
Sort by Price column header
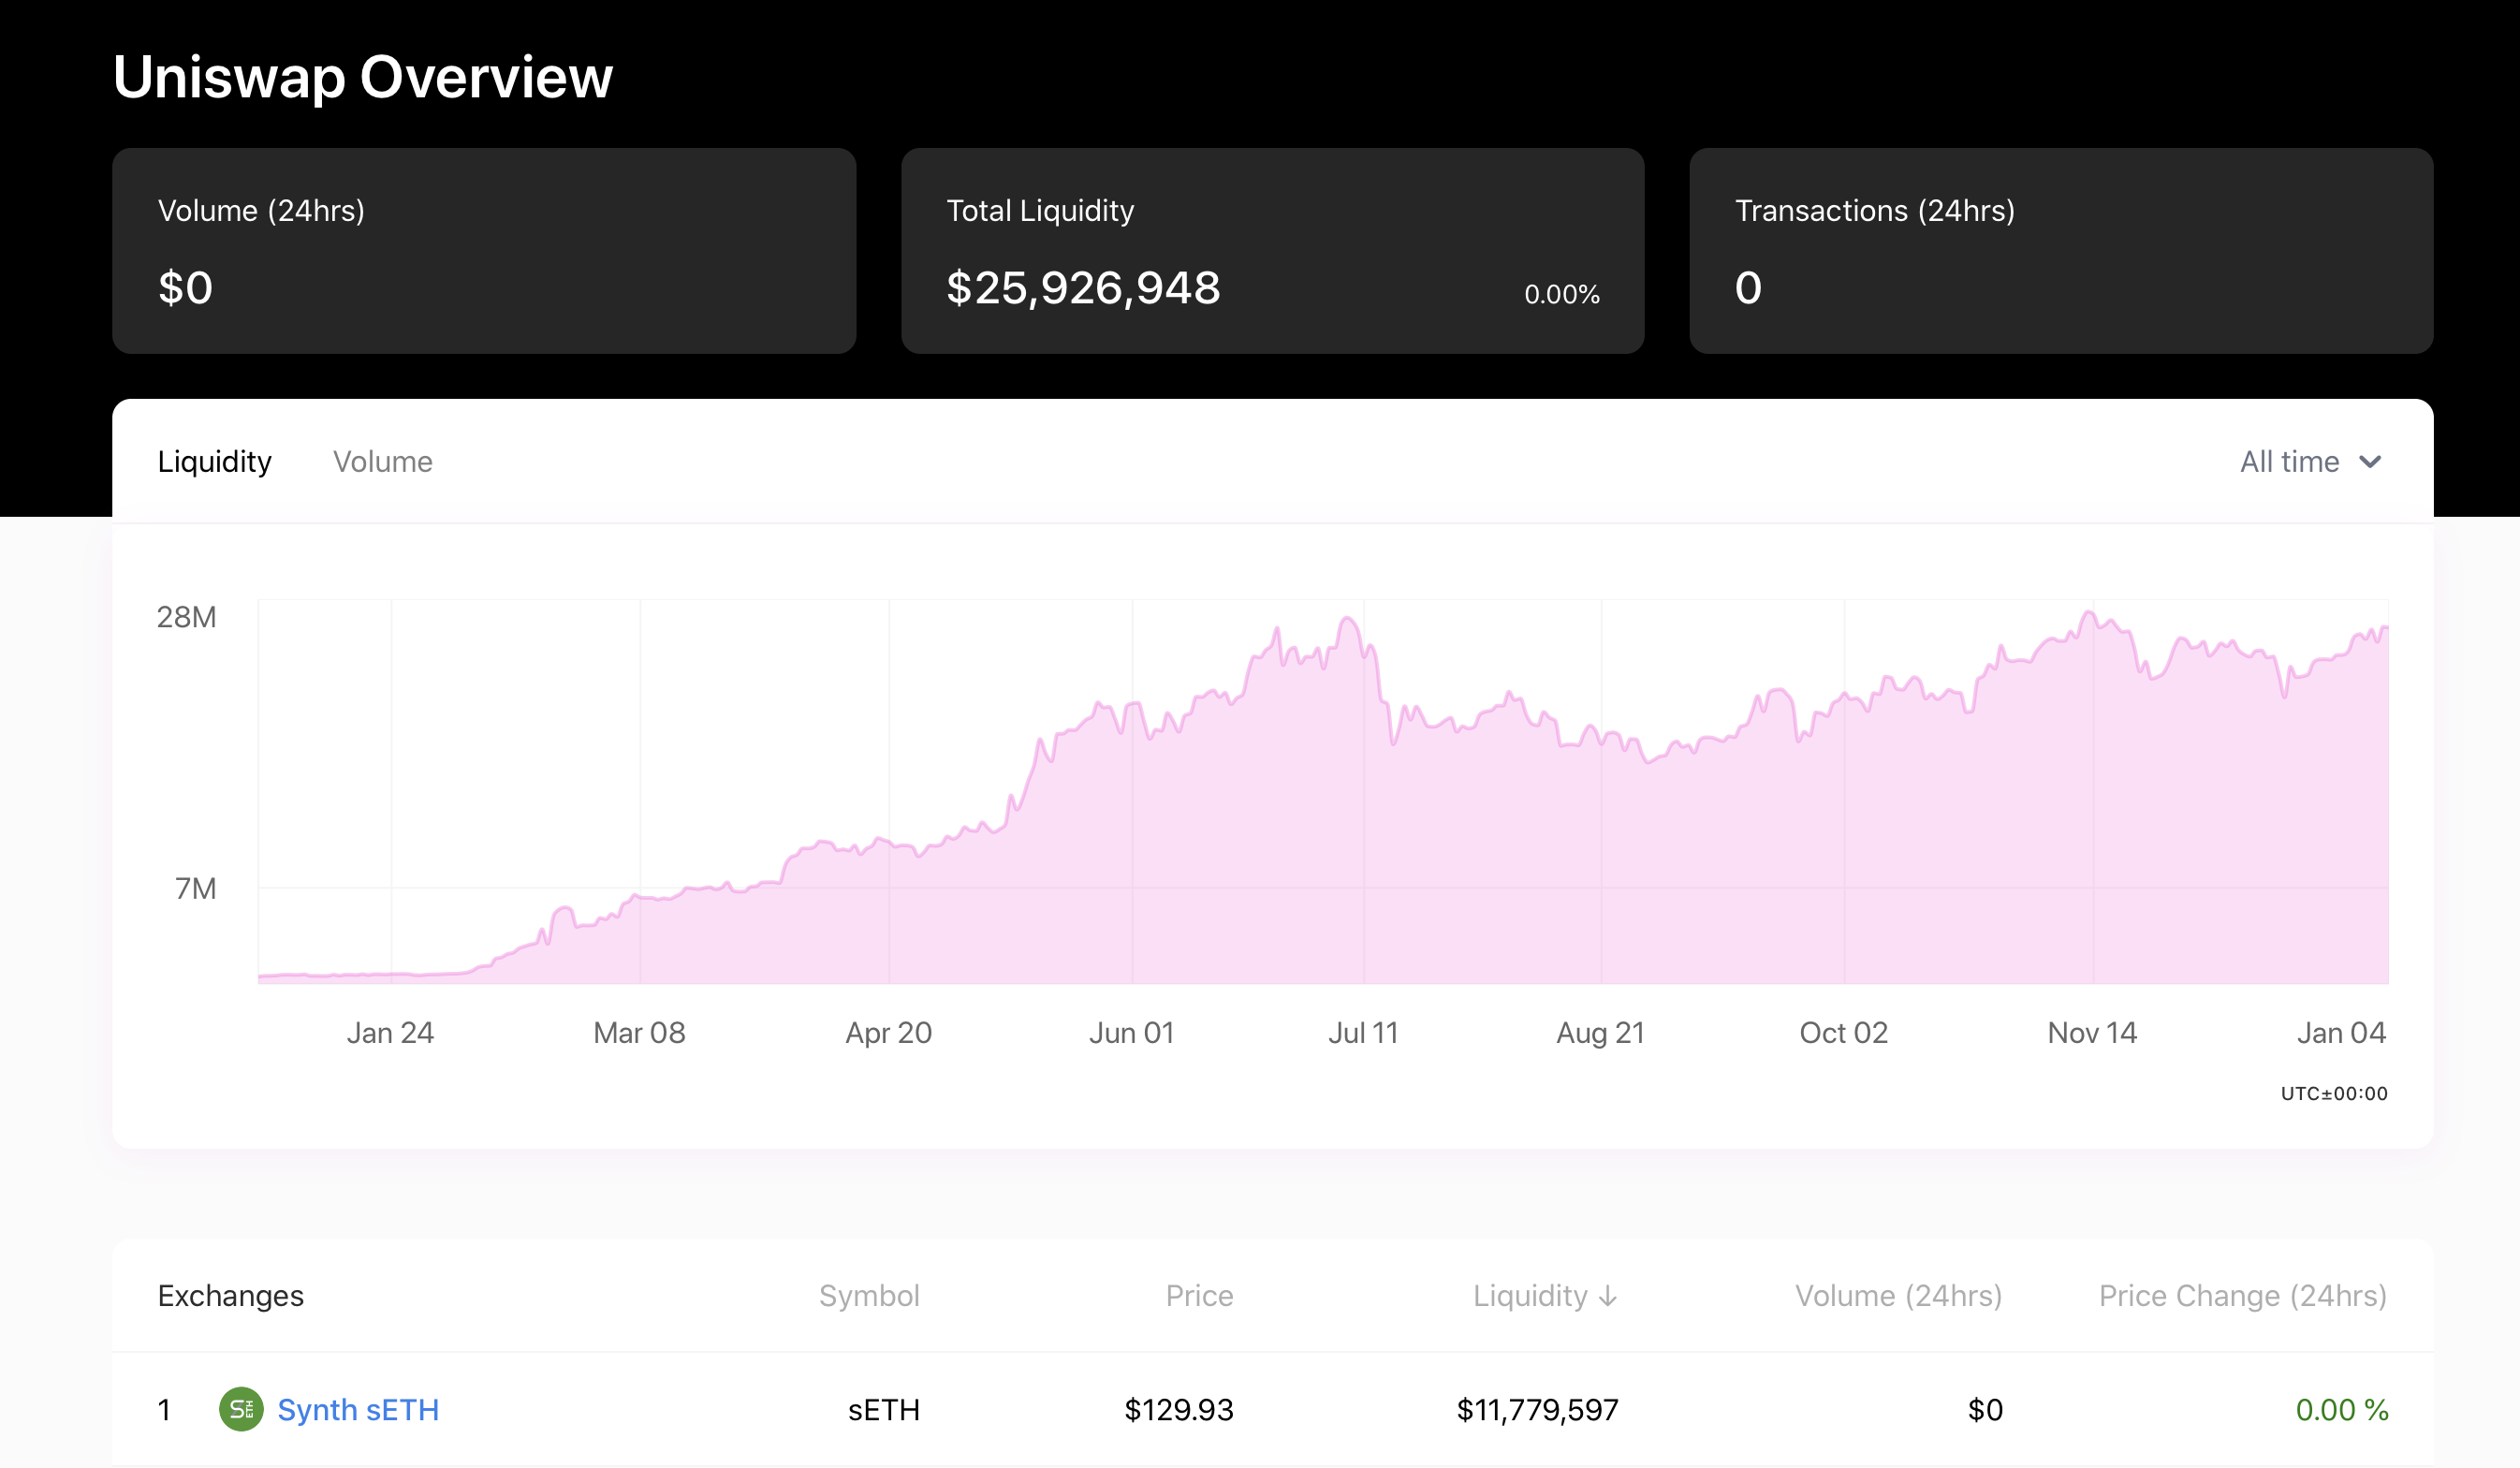1199,1295
